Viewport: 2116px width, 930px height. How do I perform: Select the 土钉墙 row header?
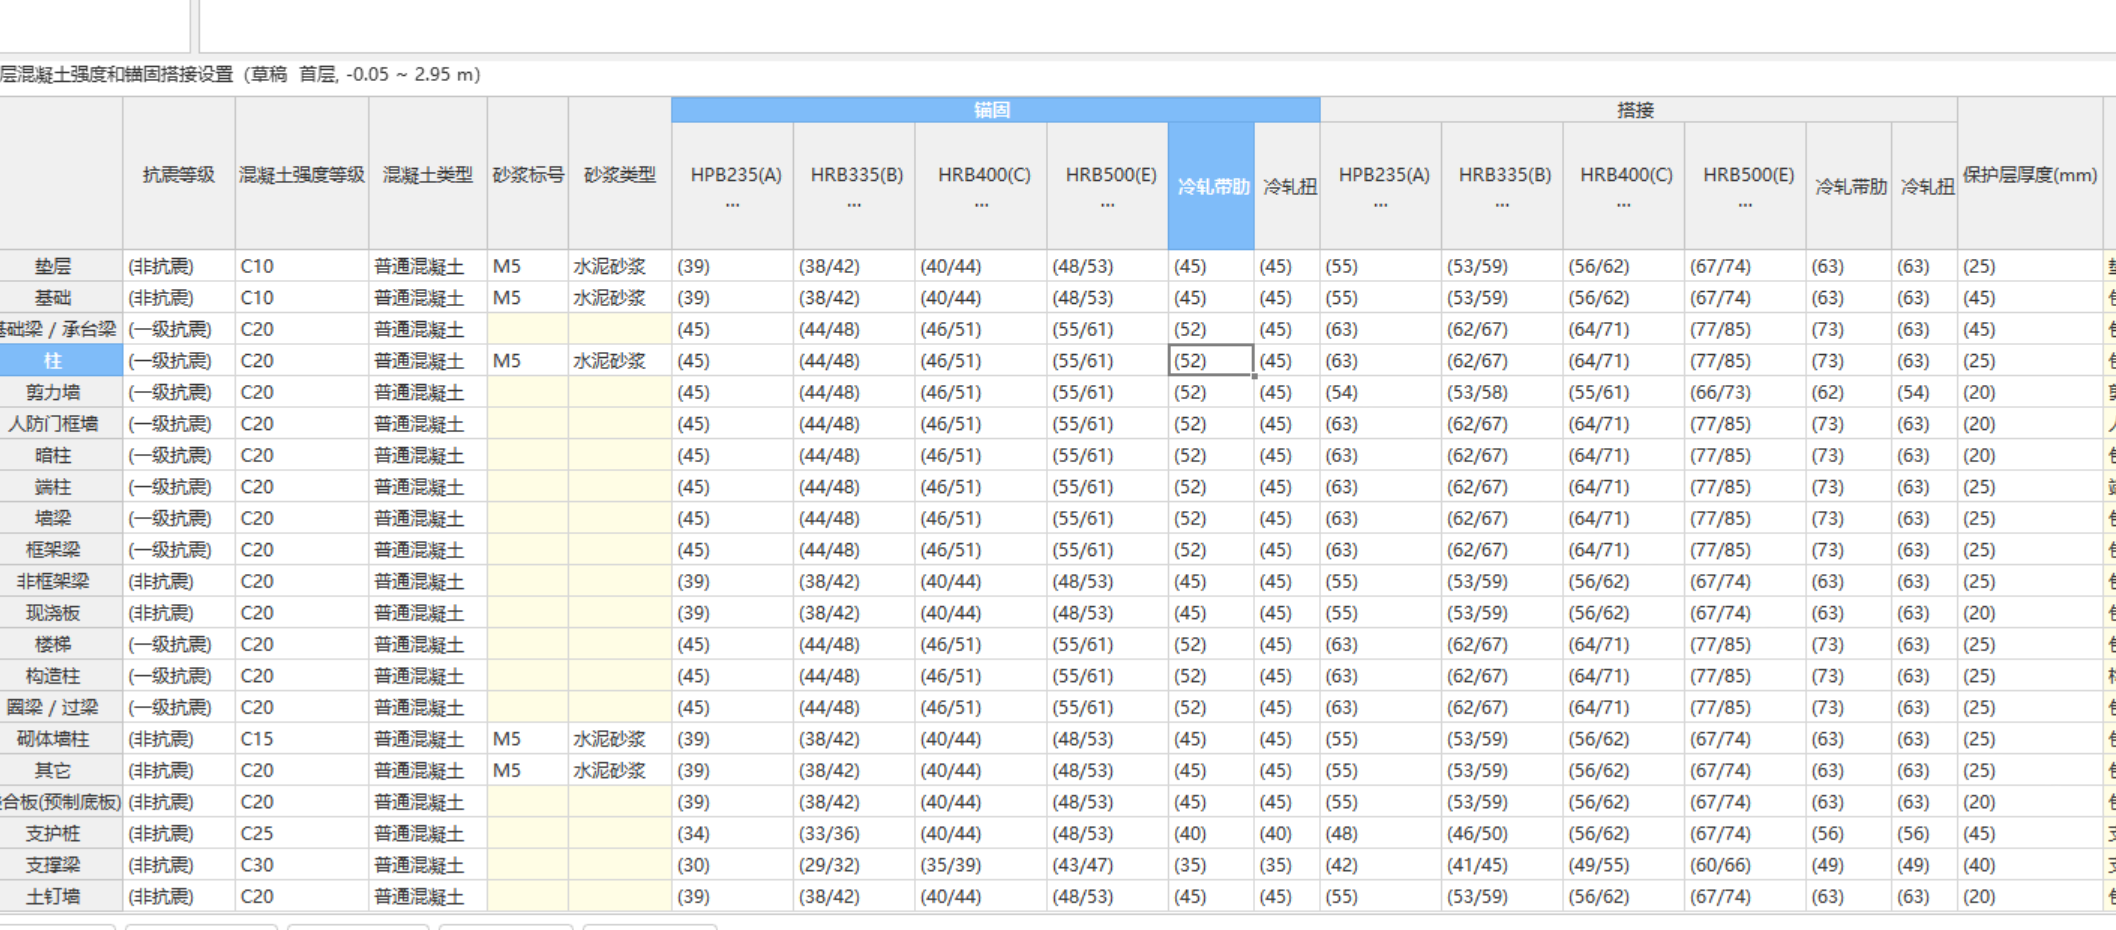(60, 896)
